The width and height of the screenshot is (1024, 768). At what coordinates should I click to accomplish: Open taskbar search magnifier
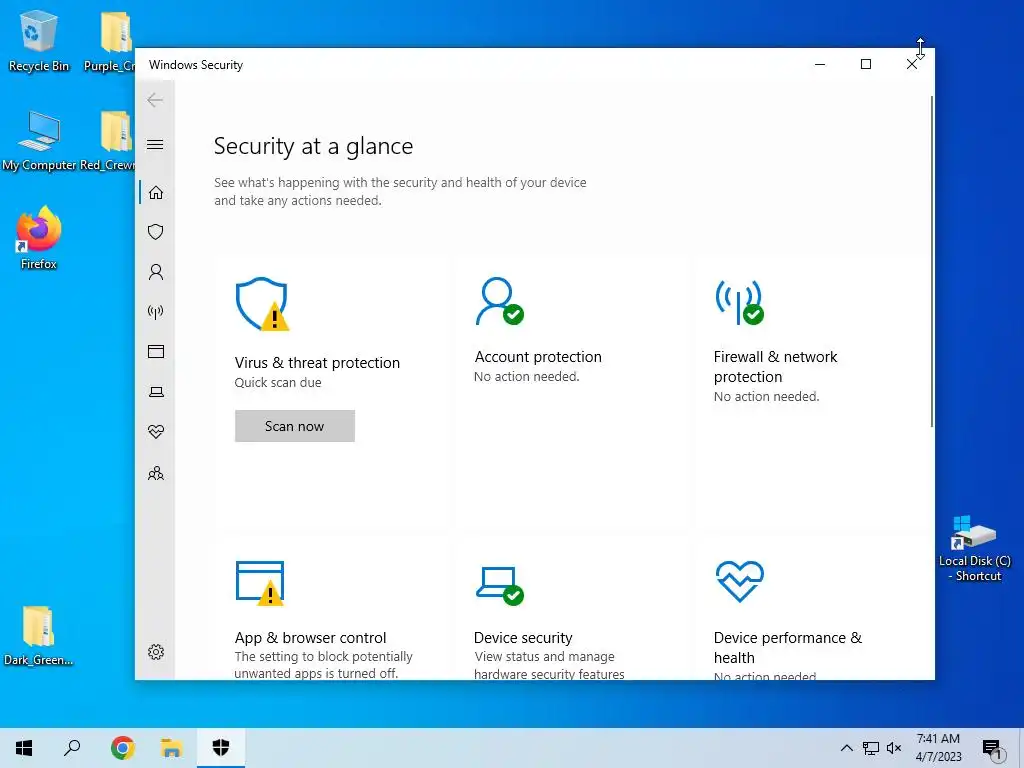click(x=72, y=748)
